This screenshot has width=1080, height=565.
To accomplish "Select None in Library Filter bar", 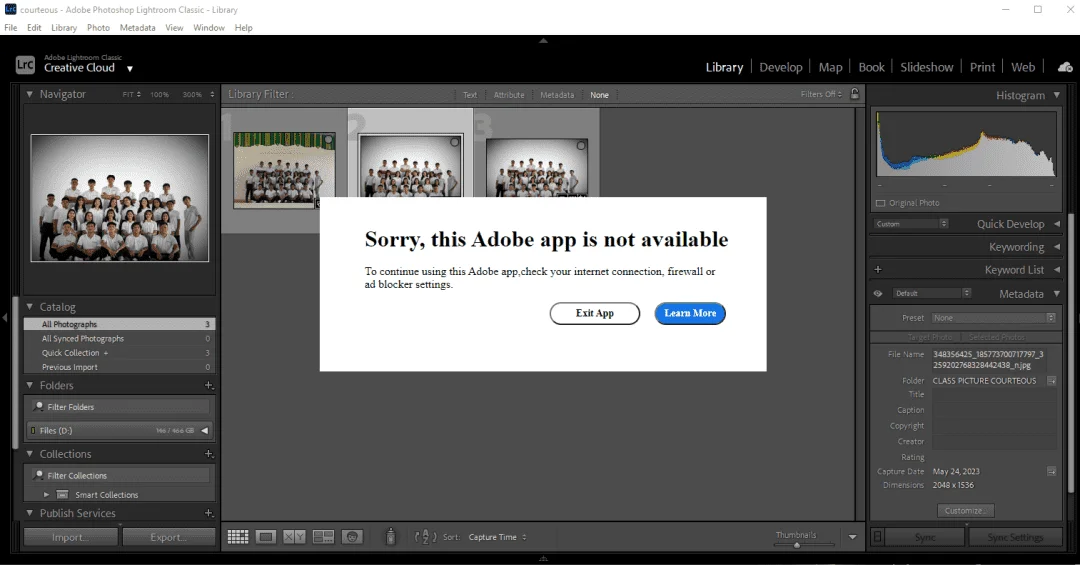I will tap(599, 95).
